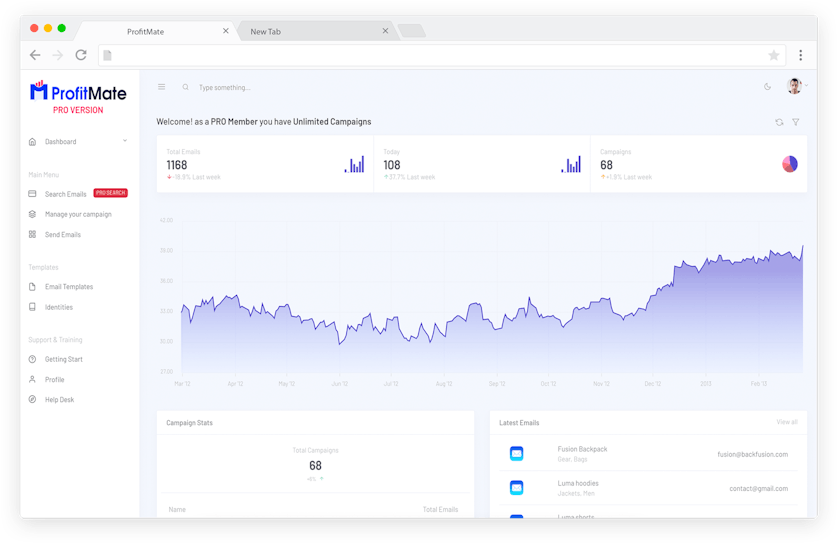Click the Help Desk compass icon
The image size is (837, 543).
point(33,400)
